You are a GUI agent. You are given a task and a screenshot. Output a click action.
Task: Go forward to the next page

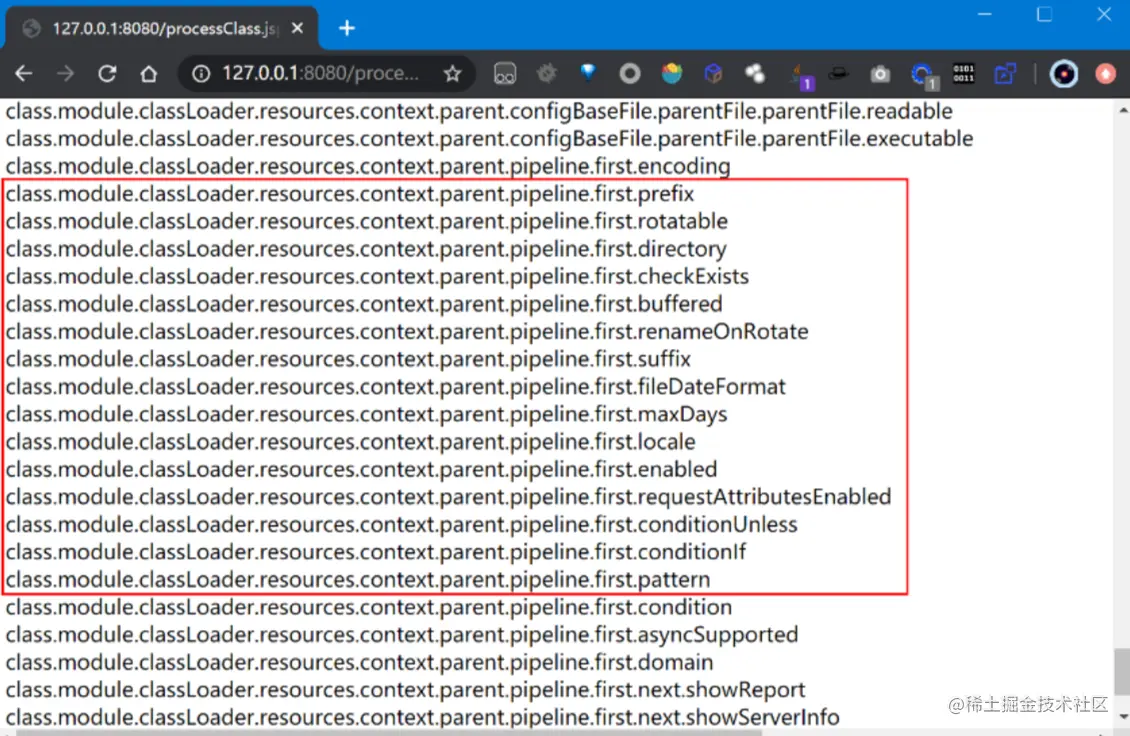(66, 74)
